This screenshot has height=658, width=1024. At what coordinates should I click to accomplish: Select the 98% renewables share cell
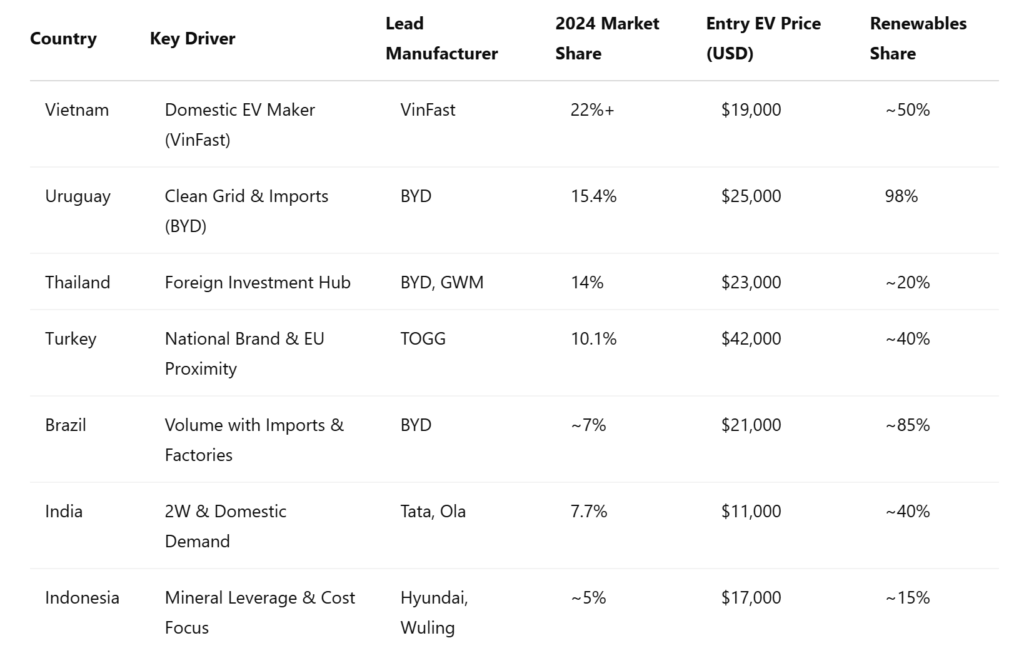[x=901, y=196]
